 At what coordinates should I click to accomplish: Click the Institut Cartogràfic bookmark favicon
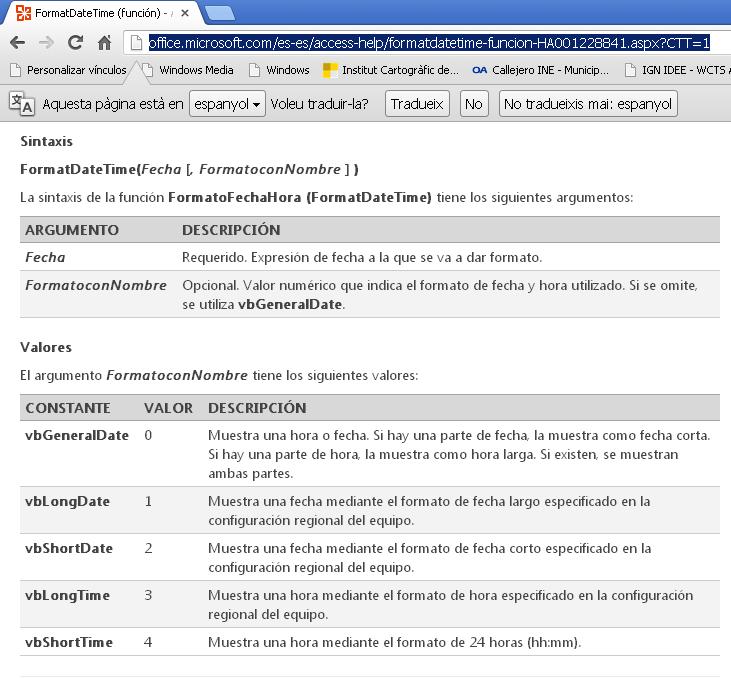pos(330,70)
